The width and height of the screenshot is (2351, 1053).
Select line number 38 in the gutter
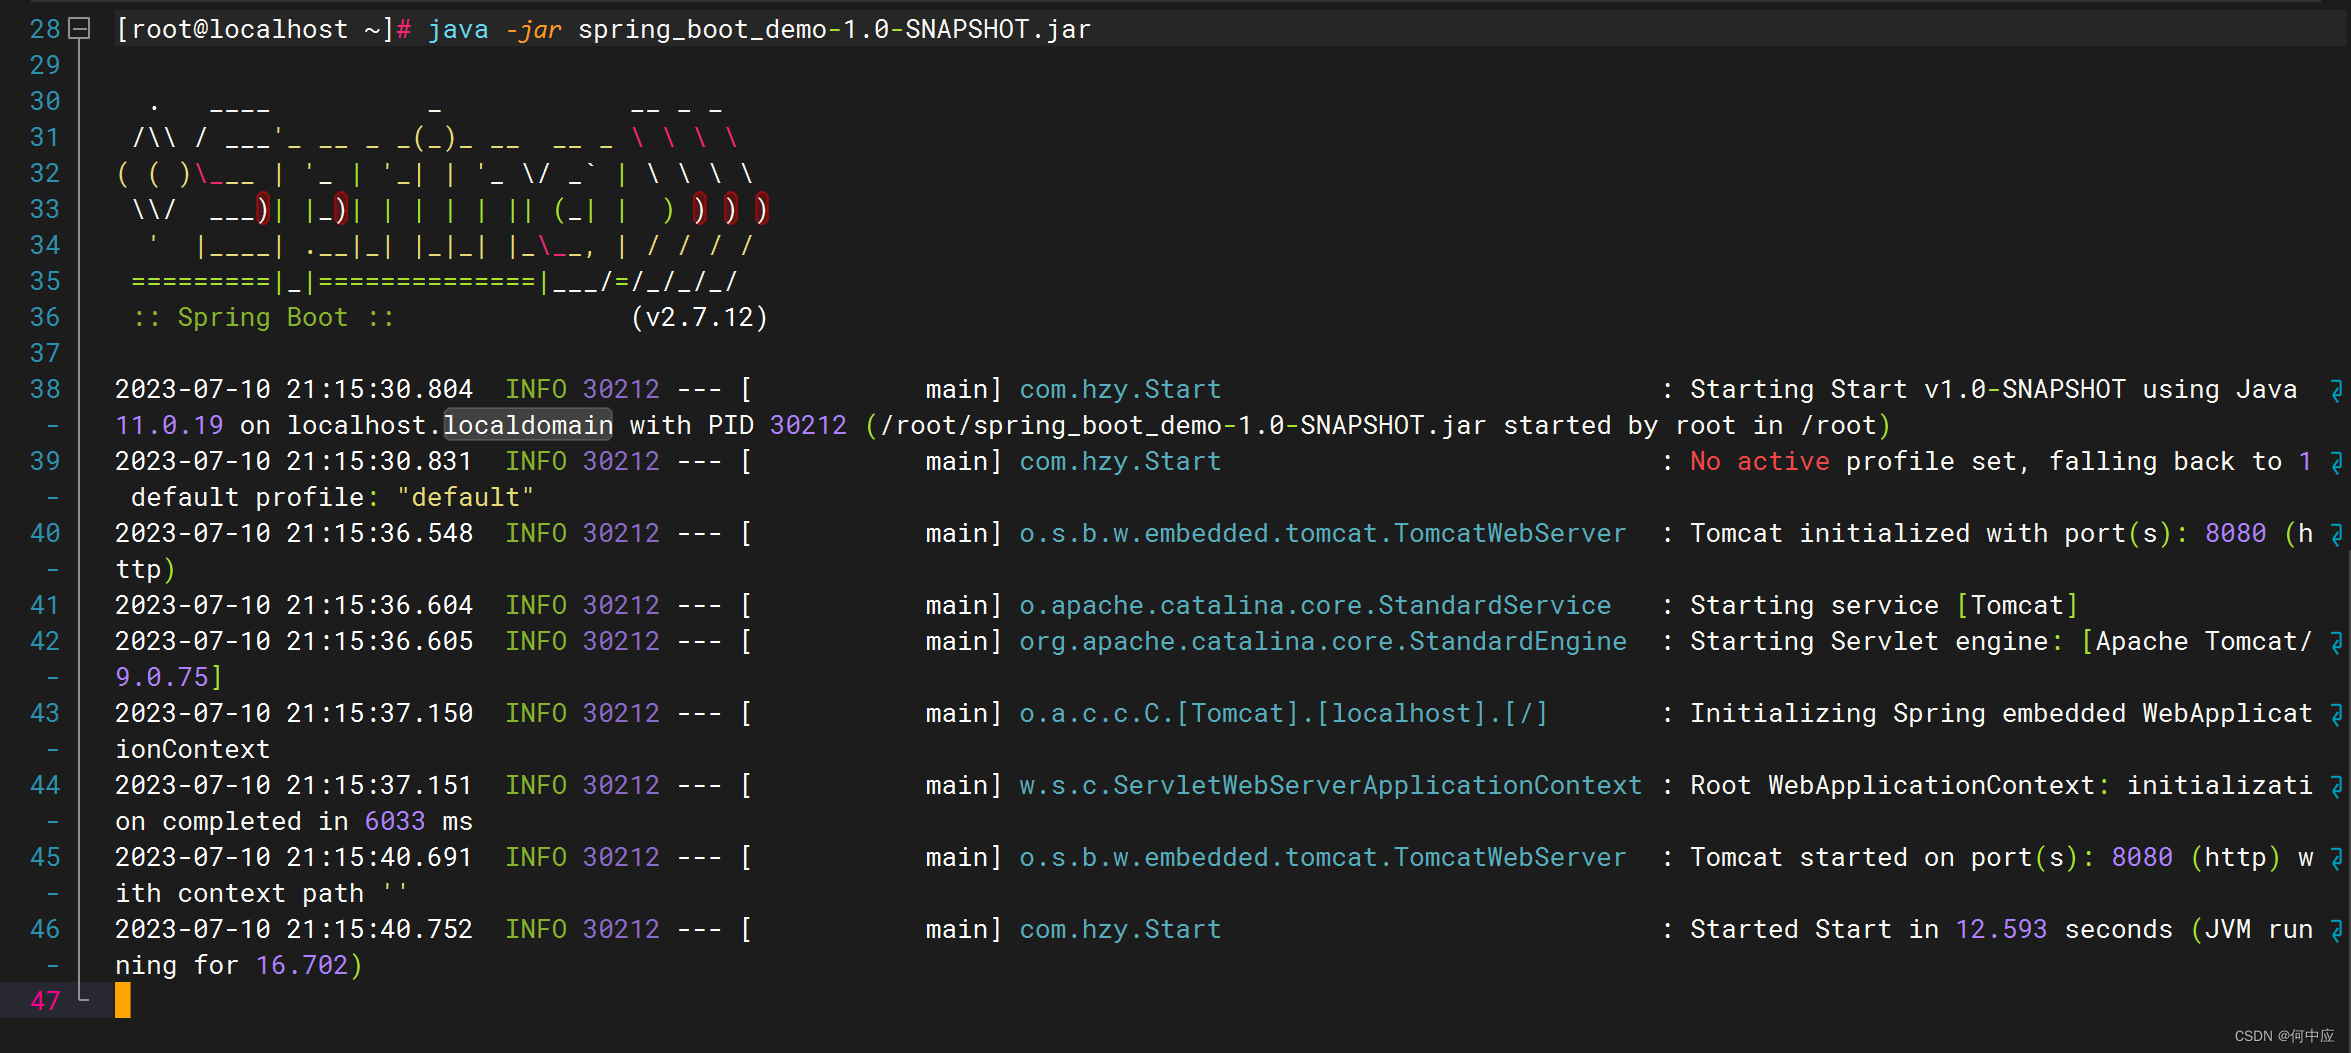tap(45, 389)
